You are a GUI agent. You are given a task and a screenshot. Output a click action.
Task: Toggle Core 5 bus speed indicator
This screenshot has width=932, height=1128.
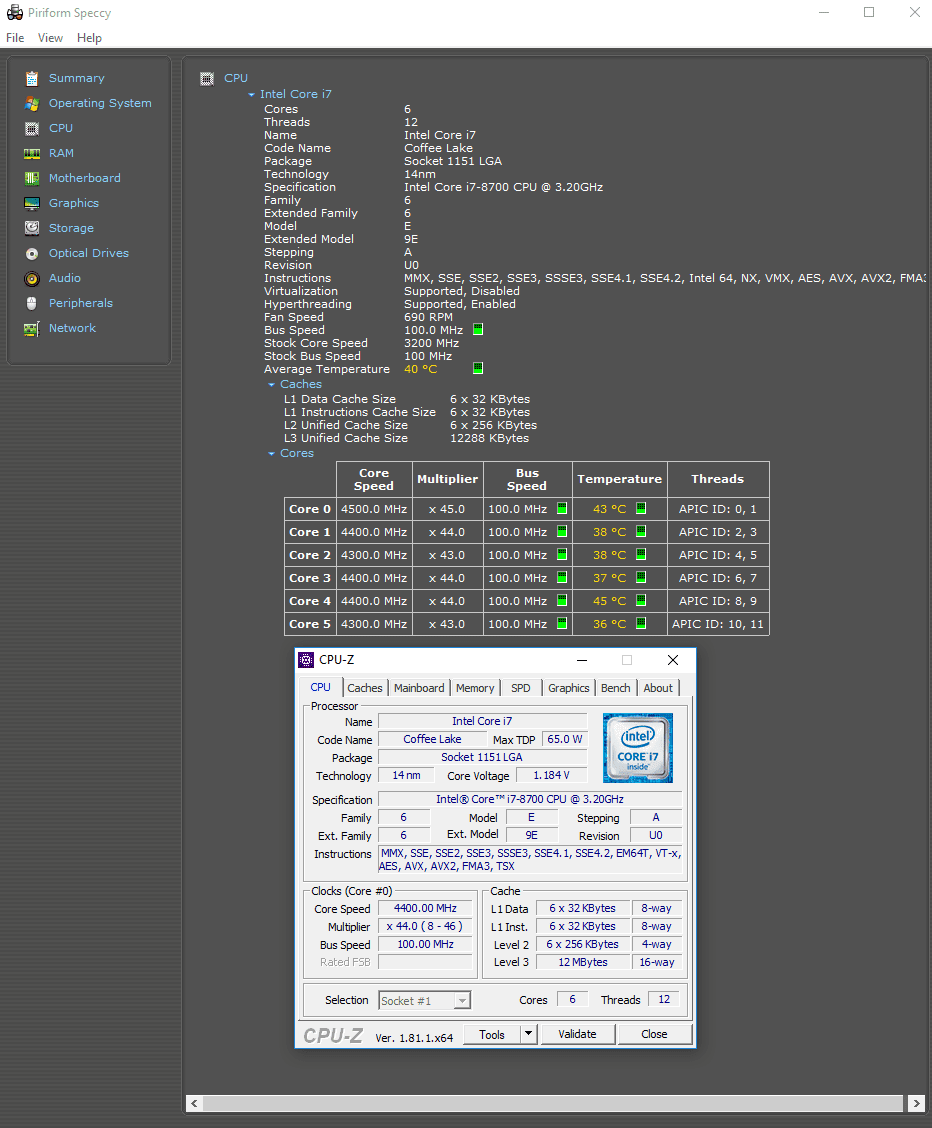[562, 623]
